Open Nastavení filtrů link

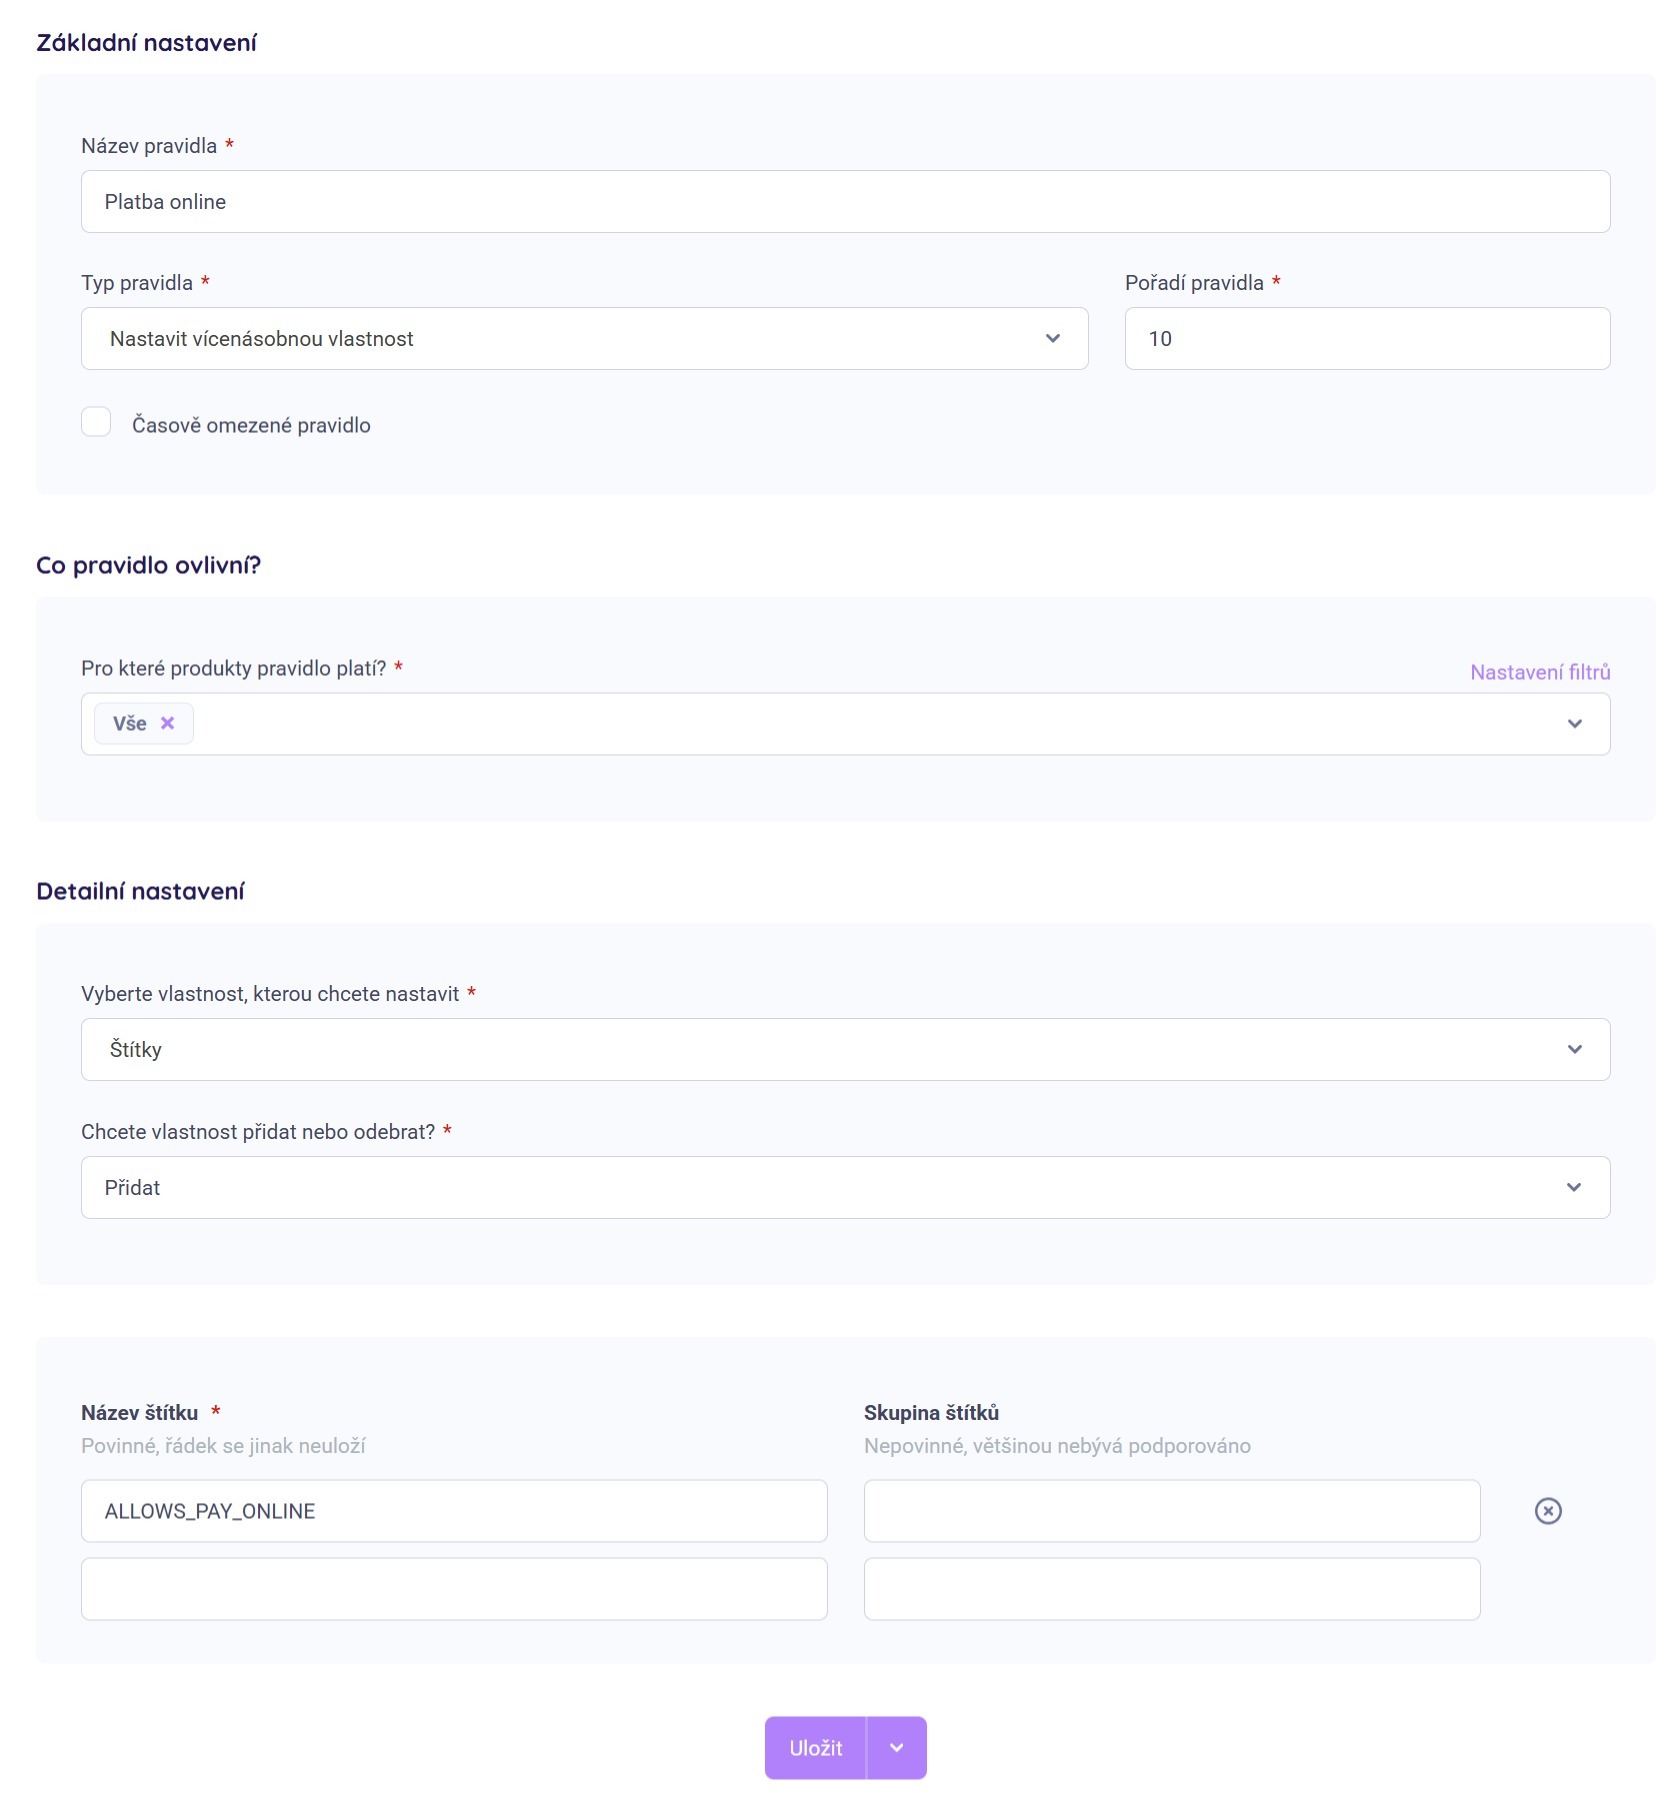tap(1540, 672)
